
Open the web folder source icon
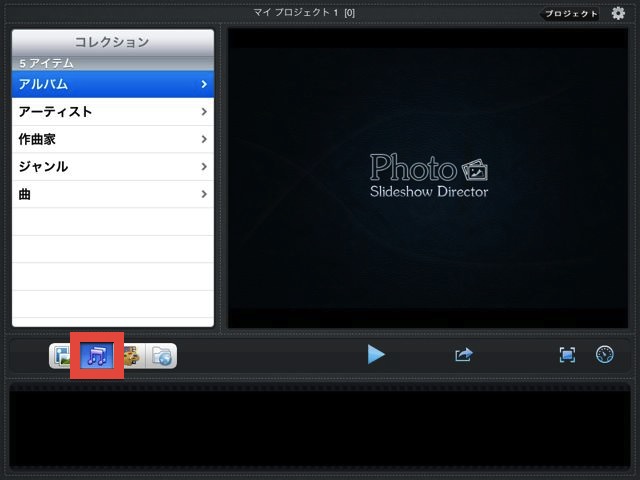tap(161, 356)
